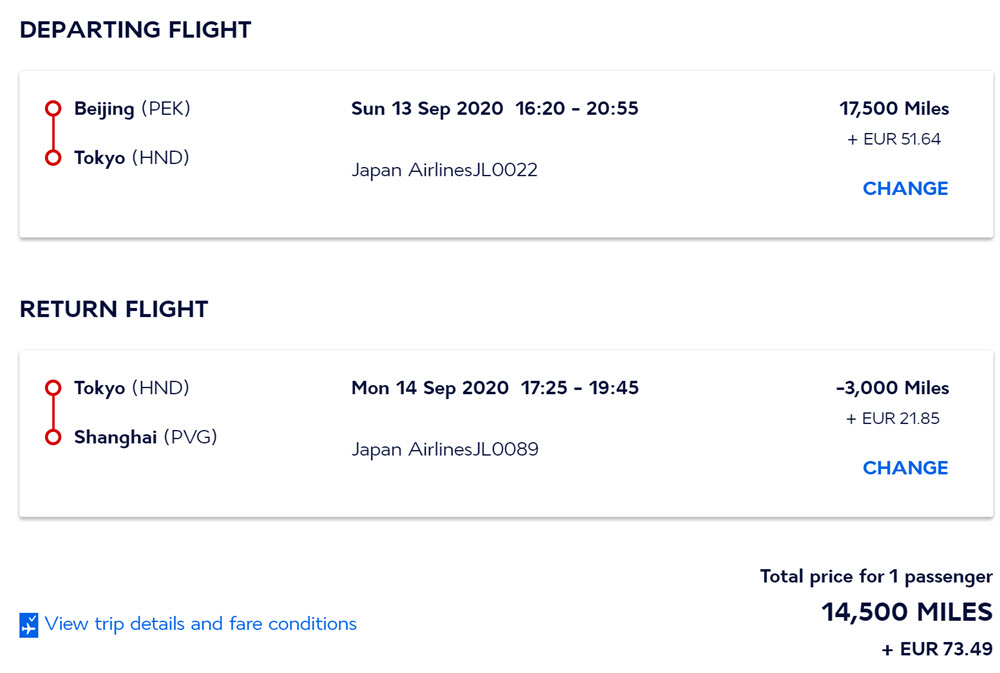Click the airplane checkmark icon beside trip details

[29, 625]
